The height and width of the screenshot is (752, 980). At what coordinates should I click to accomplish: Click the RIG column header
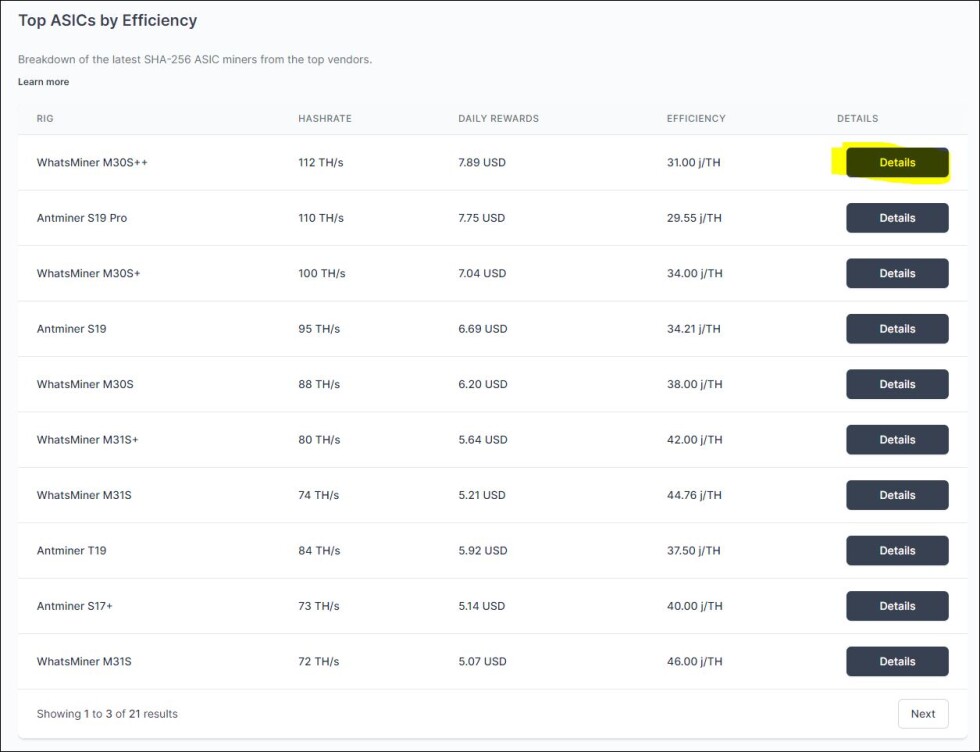click(x=45, y=118)
